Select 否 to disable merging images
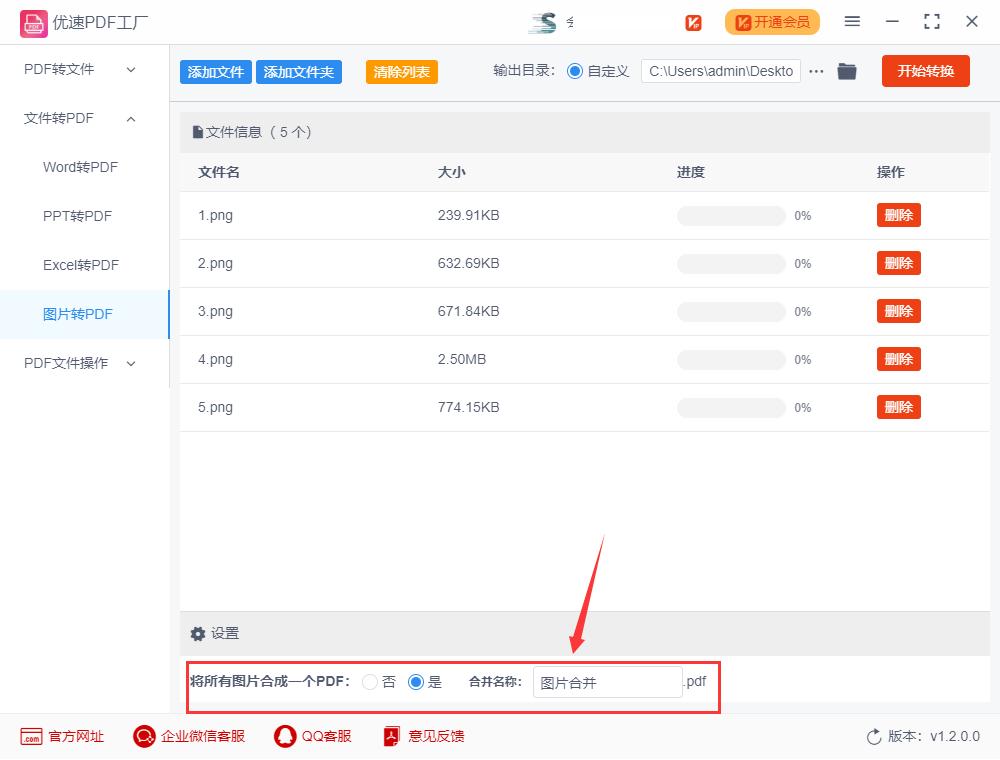This screenshot has height=760, width=1000. [369, 682]
